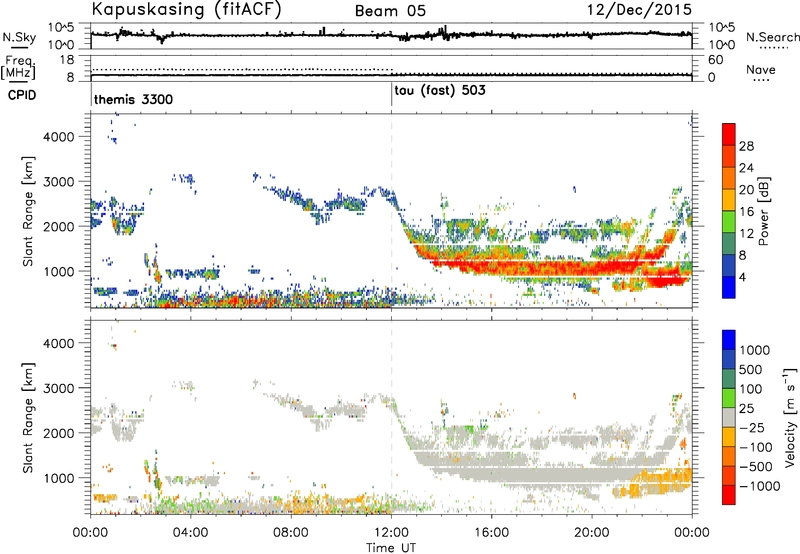Click the 'themis 3300' CPID text

(133, 99)
